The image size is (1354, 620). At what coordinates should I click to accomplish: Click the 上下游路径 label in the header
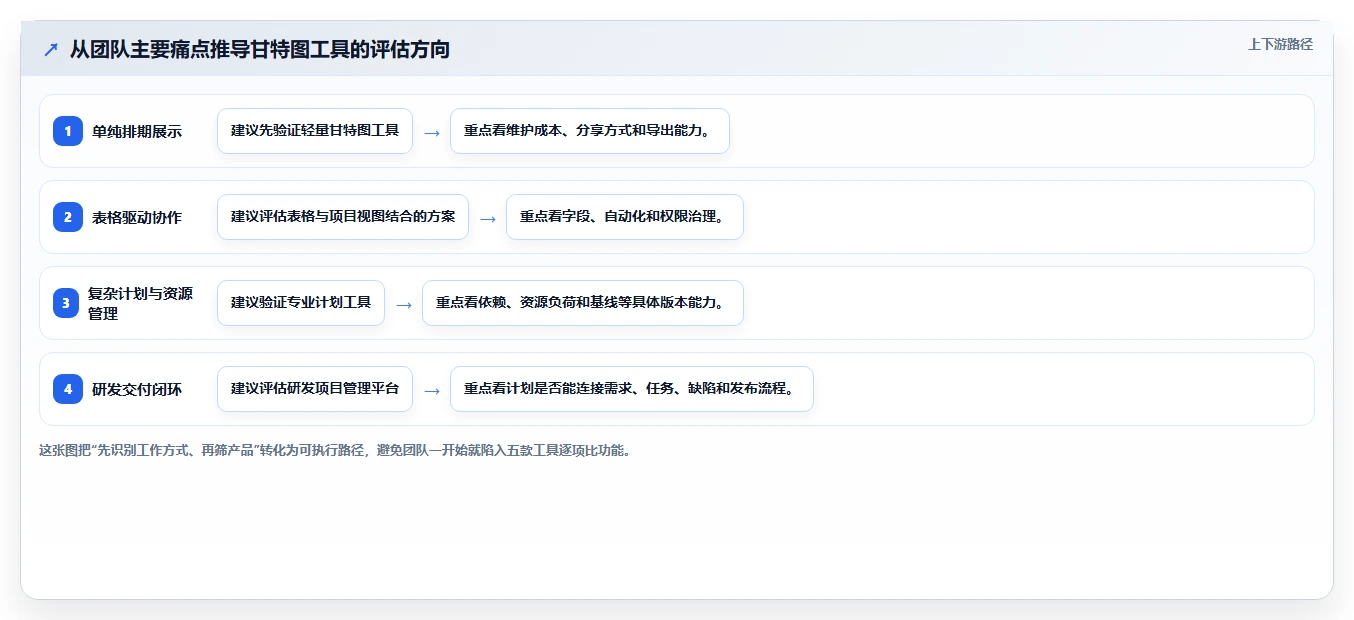pos(1280,44)
